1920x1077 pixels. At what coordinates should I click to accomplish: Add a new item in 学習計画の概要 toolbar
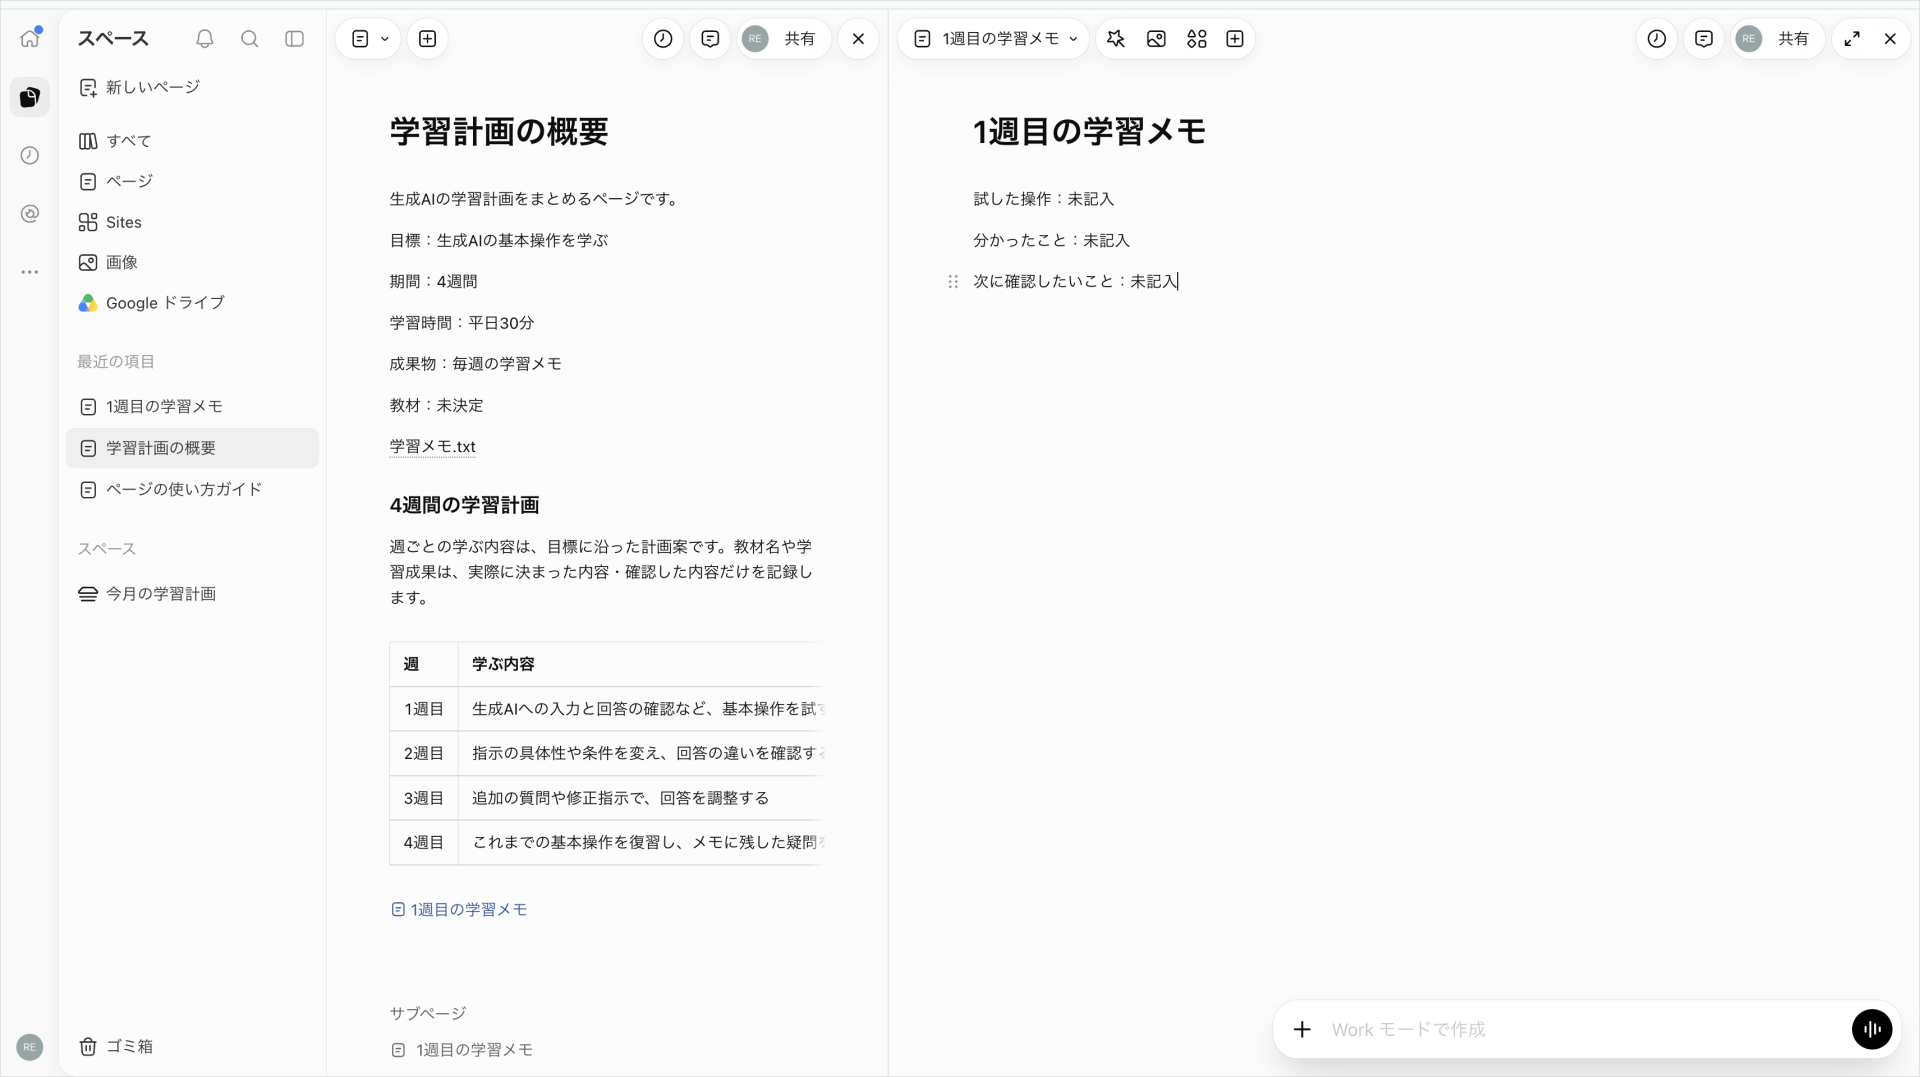tap(428, 39)
